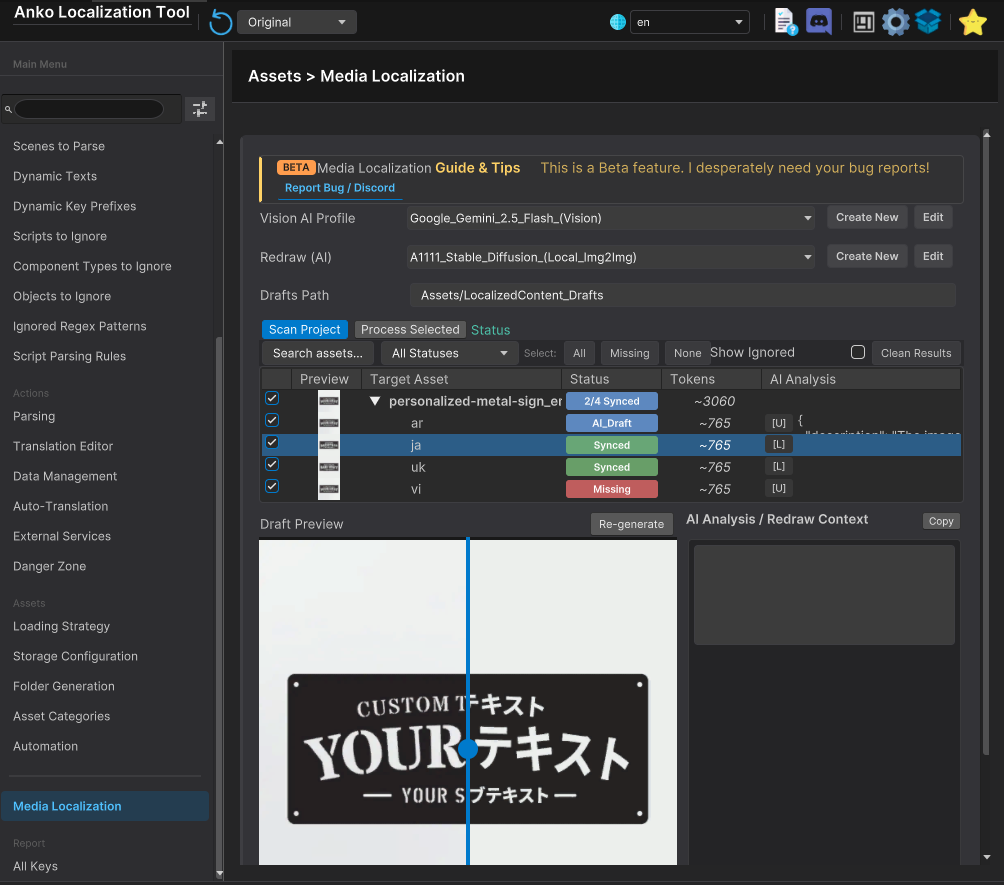Image resolution: width=1004 pixels, height=885 pixels.
Task: Uncheck the uk row checkbox
Action: point(272,464)
